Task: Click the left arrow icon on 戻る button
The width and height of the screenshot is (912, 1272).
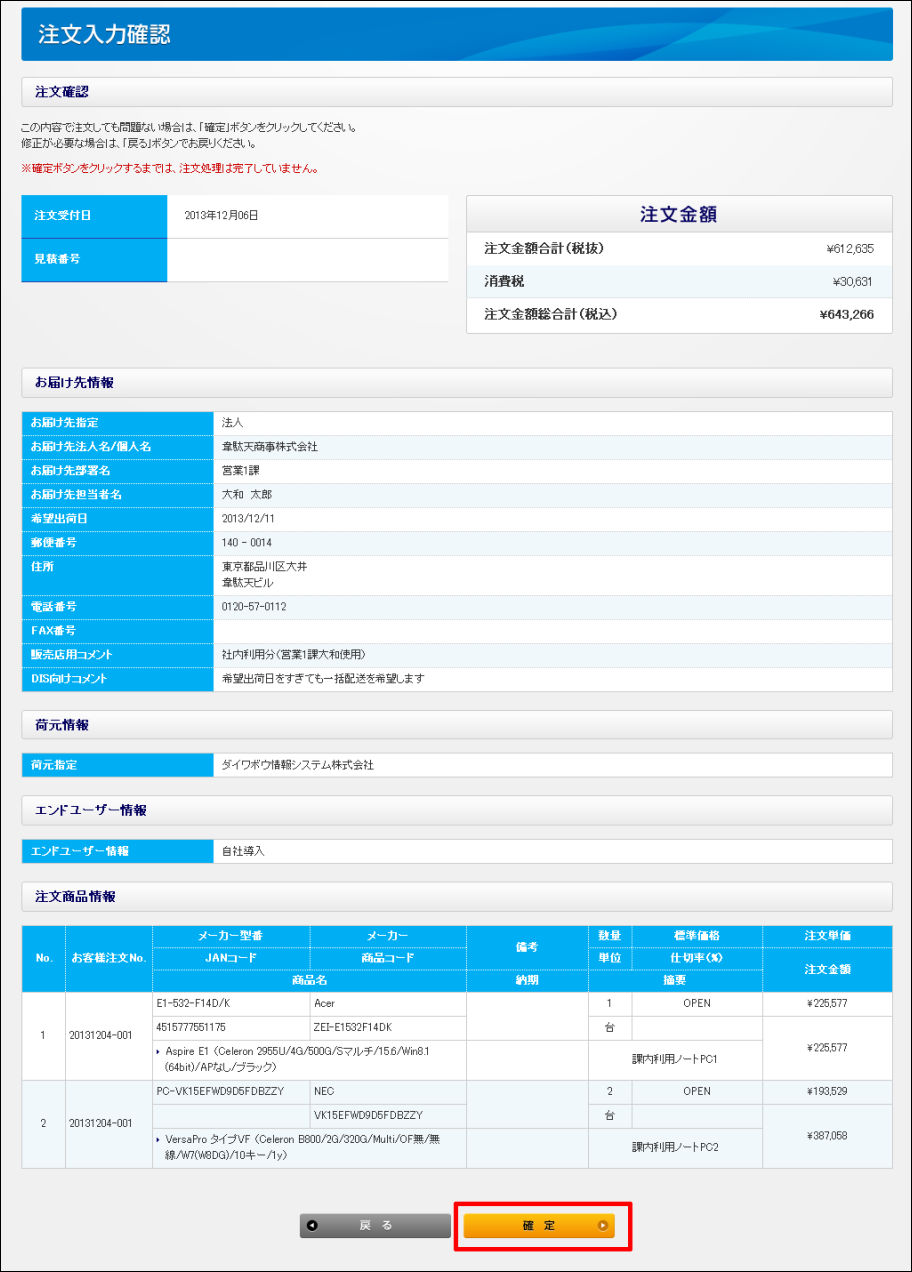Action: coord(312,1226)
